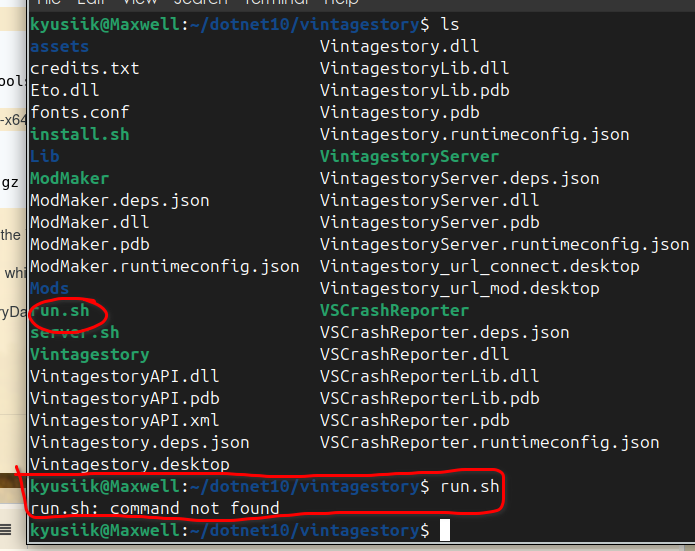Viewport: 695px width, 551px height.
Task: Click the 'Vintagestory_url_mod.desktop' file name
Action: tap(460, 288)
